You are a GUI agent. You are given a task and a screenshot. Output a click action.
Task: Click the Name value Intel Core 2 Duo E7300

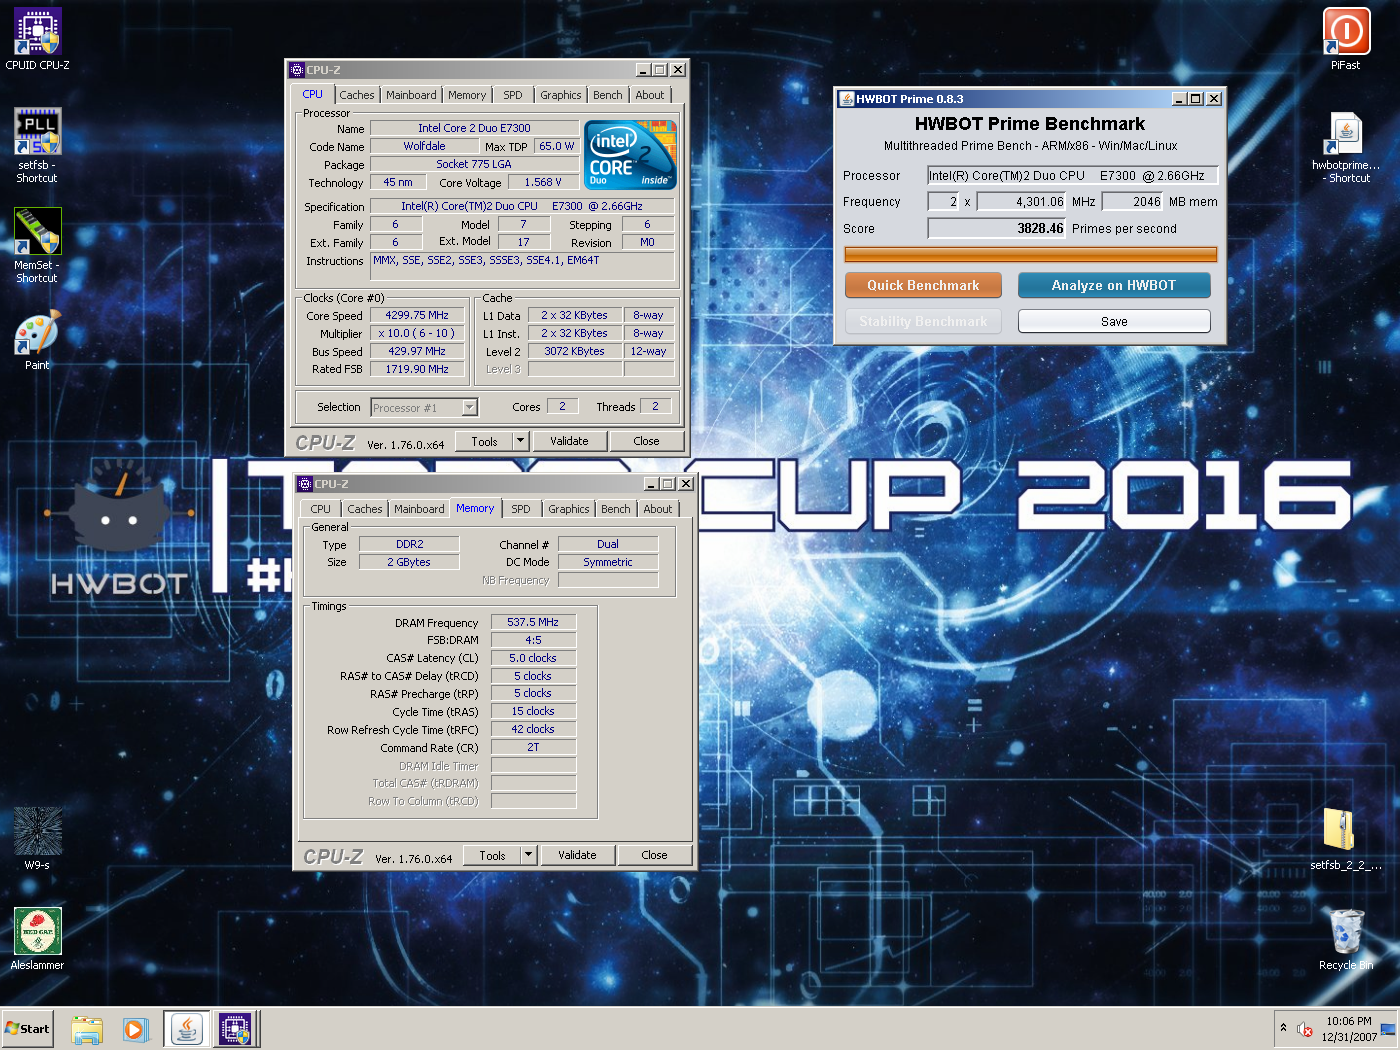point(474,128)
